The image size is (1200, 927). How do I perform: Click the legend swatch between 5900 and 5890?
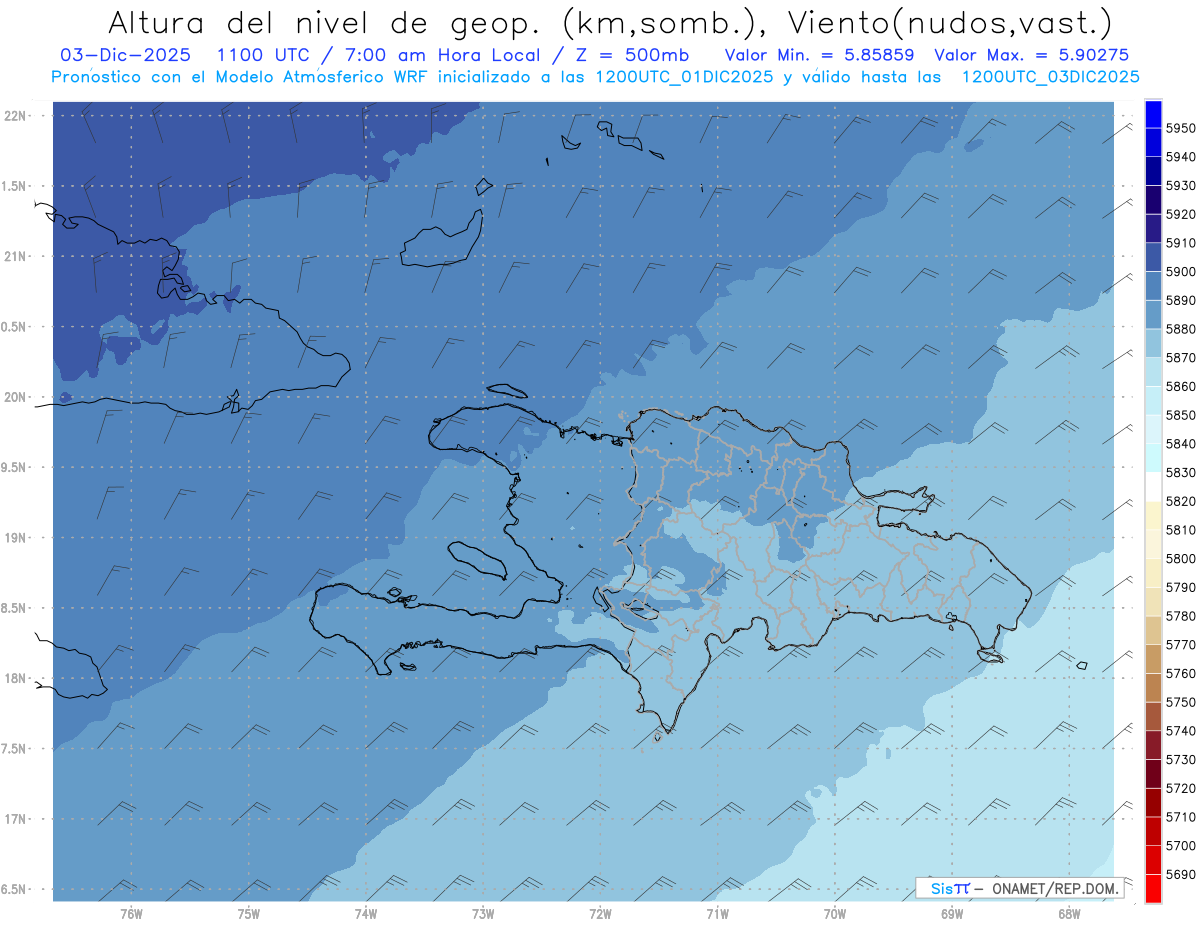click(1153, 286)
